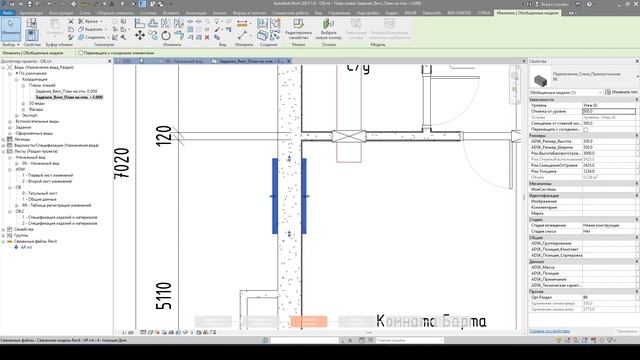Select the Copy tool next to Move
The image size is (640, 360).
(153, 36)
